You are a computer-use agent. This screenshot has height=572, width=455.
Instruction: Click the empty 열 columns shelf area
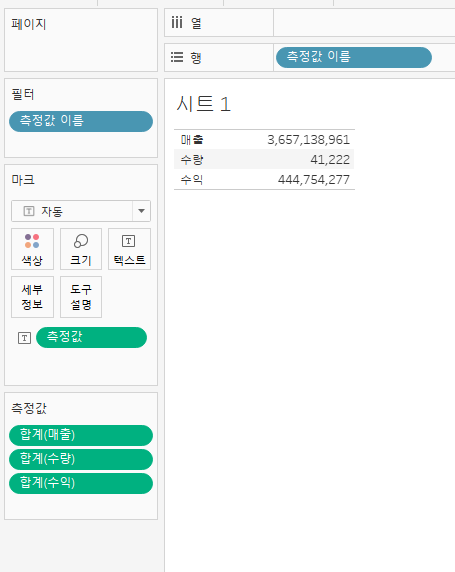coord(364,23)
